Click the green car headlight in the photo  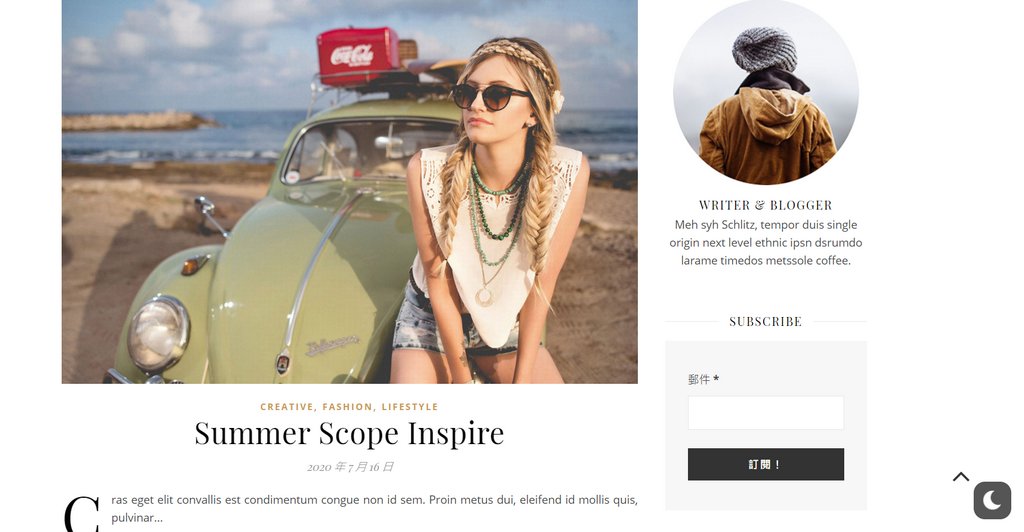[x=159, y=334]
